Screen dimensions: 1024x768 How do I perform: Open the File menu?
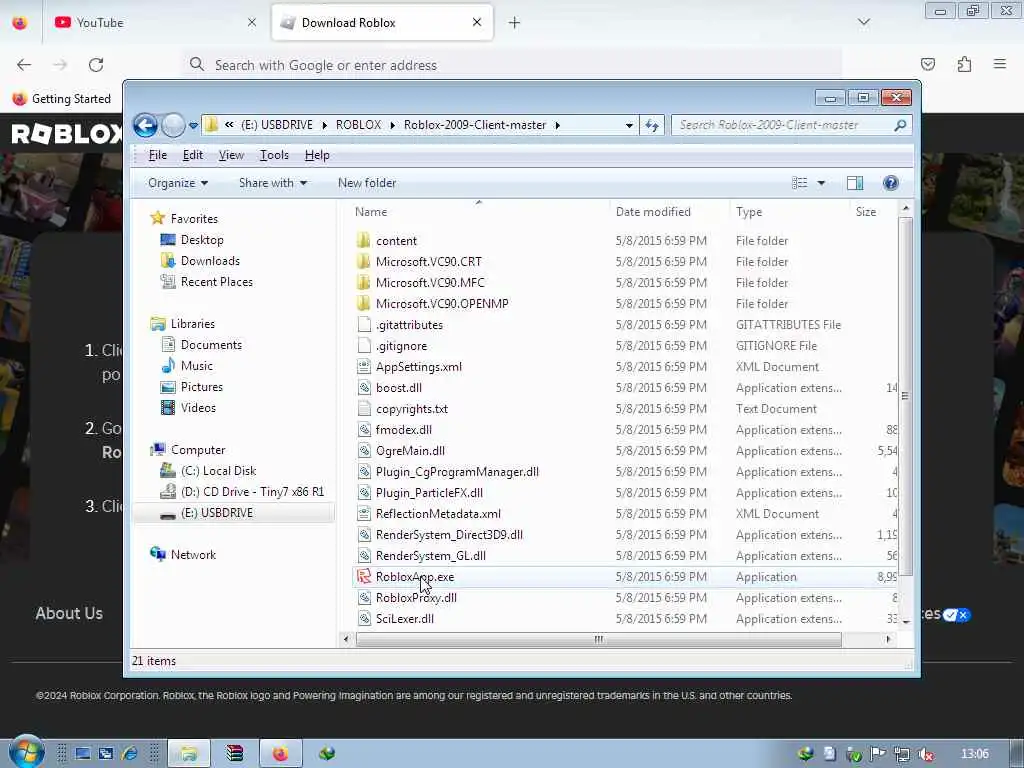pos(157,155)
